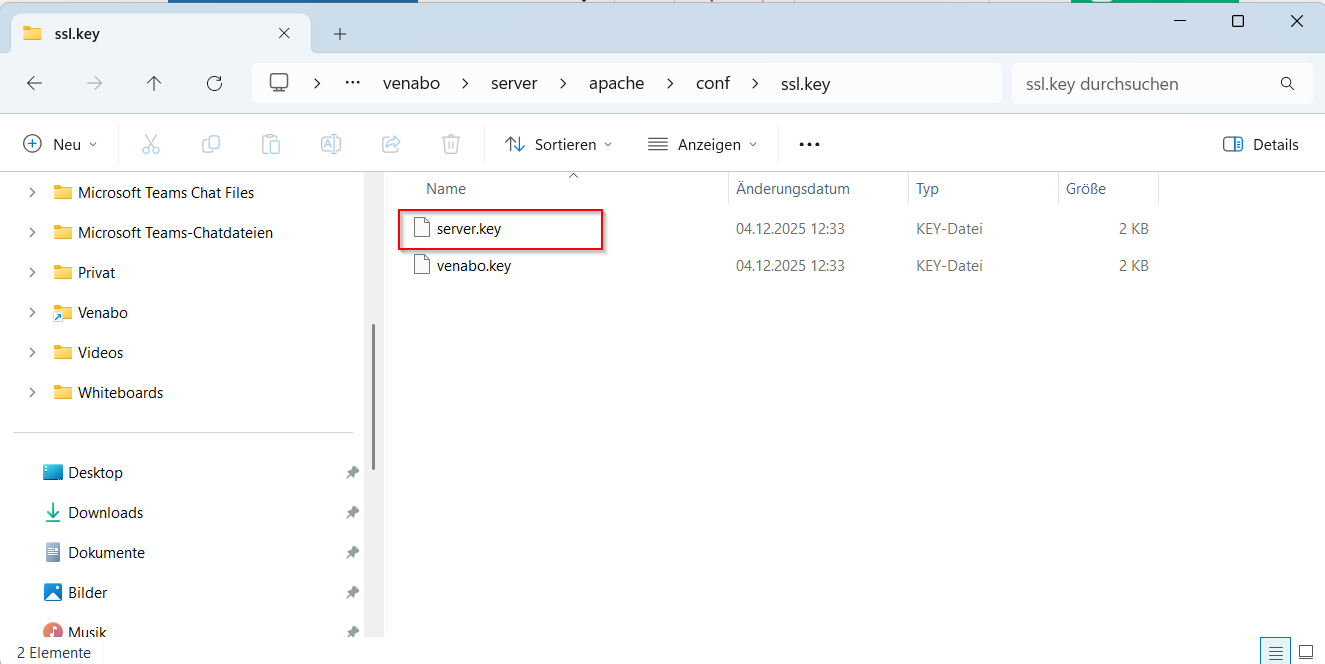Click the apache breadcrumb segment
The width and height of the screenshot is (1325, 664).
(x=616, y=84)
